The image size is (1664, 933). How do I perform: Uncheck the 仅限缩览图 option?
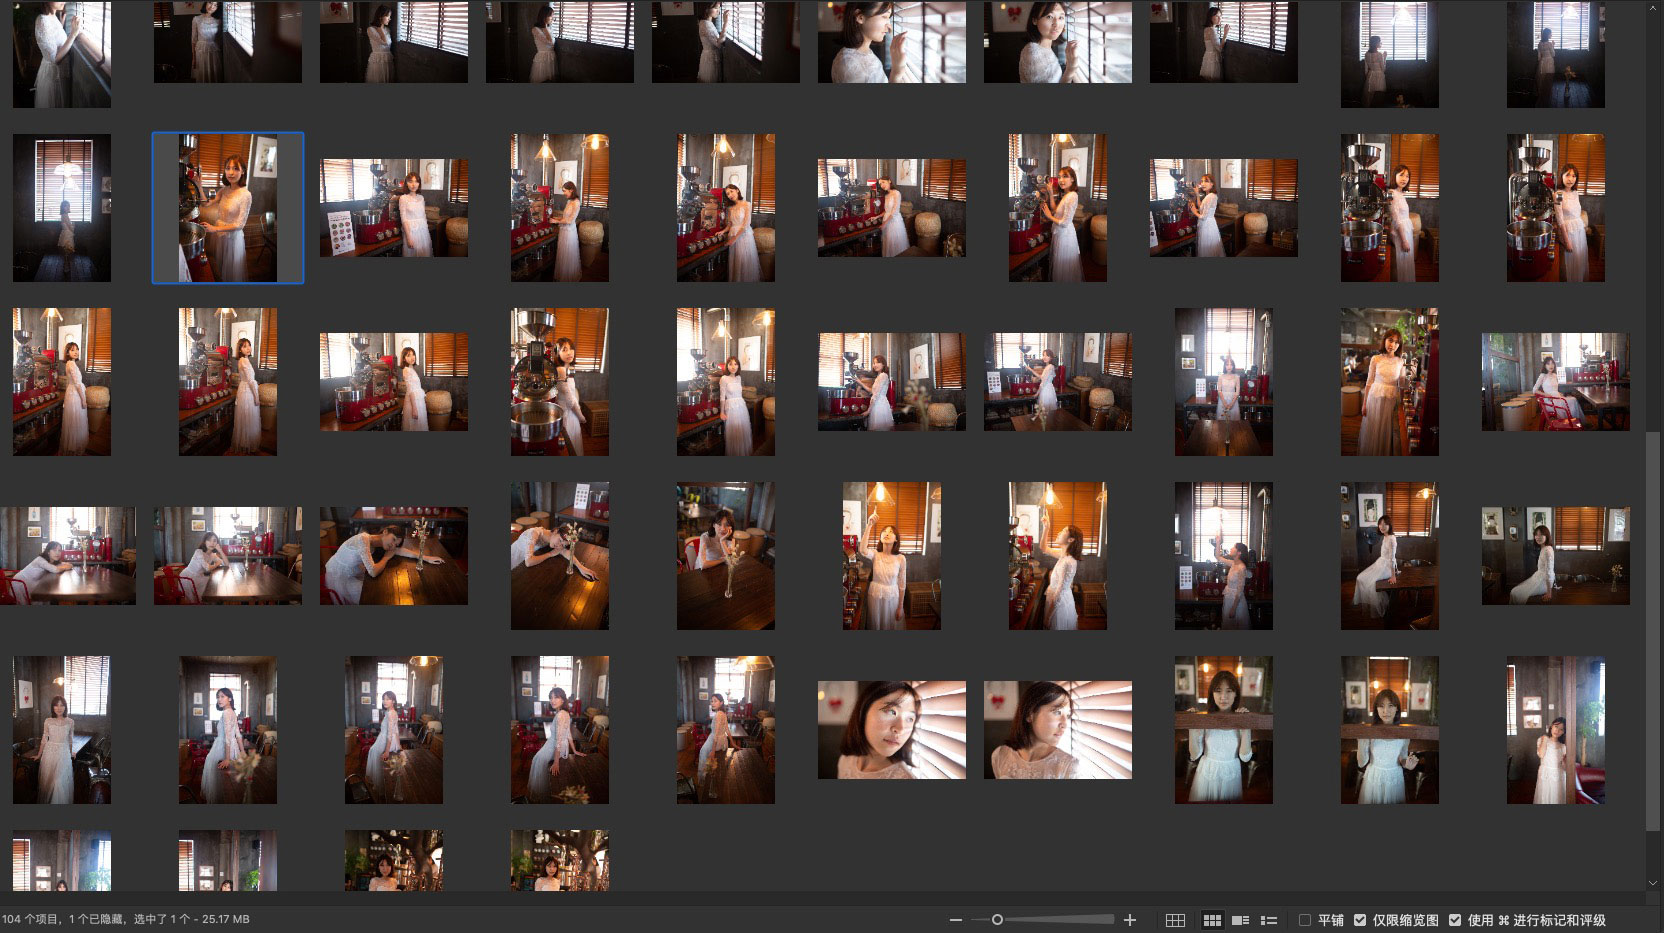[1360, 920]
